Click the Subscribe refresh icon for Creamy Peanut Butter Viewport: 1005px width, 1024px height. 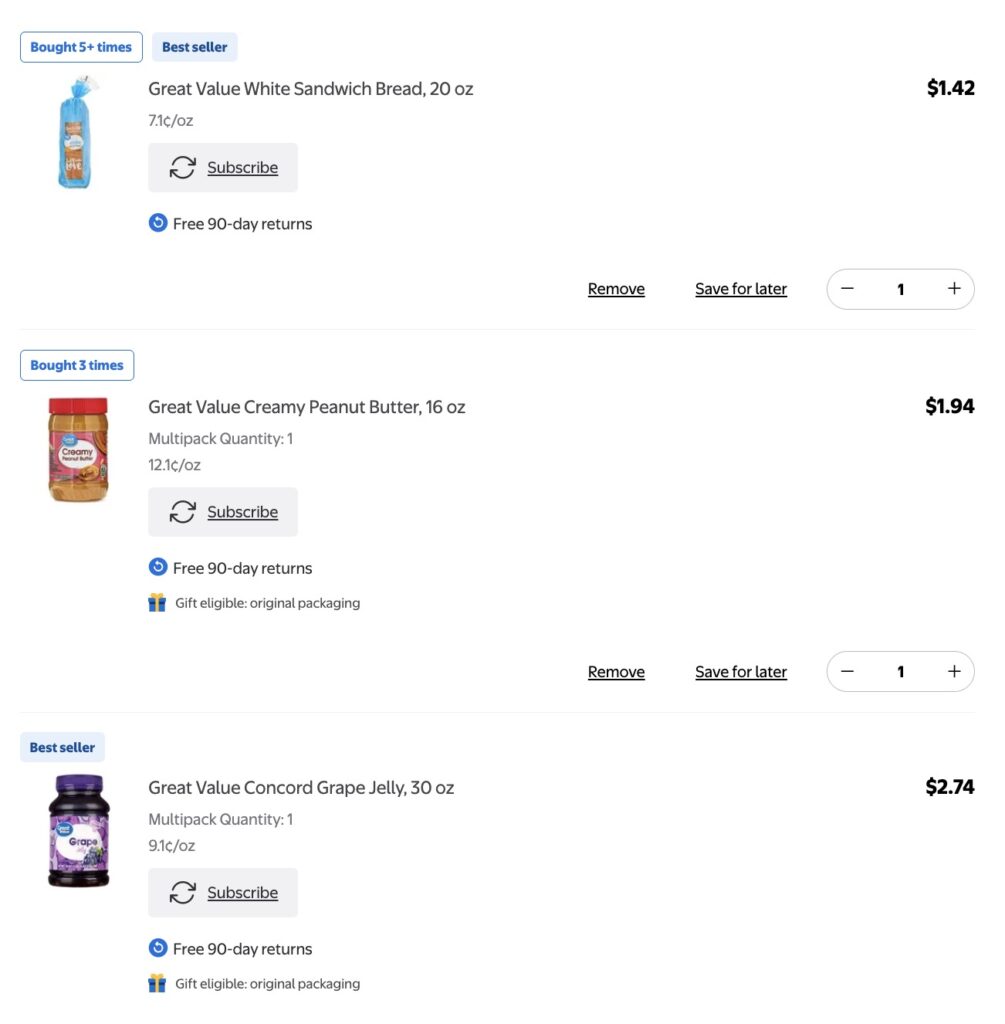click(182, 511)
